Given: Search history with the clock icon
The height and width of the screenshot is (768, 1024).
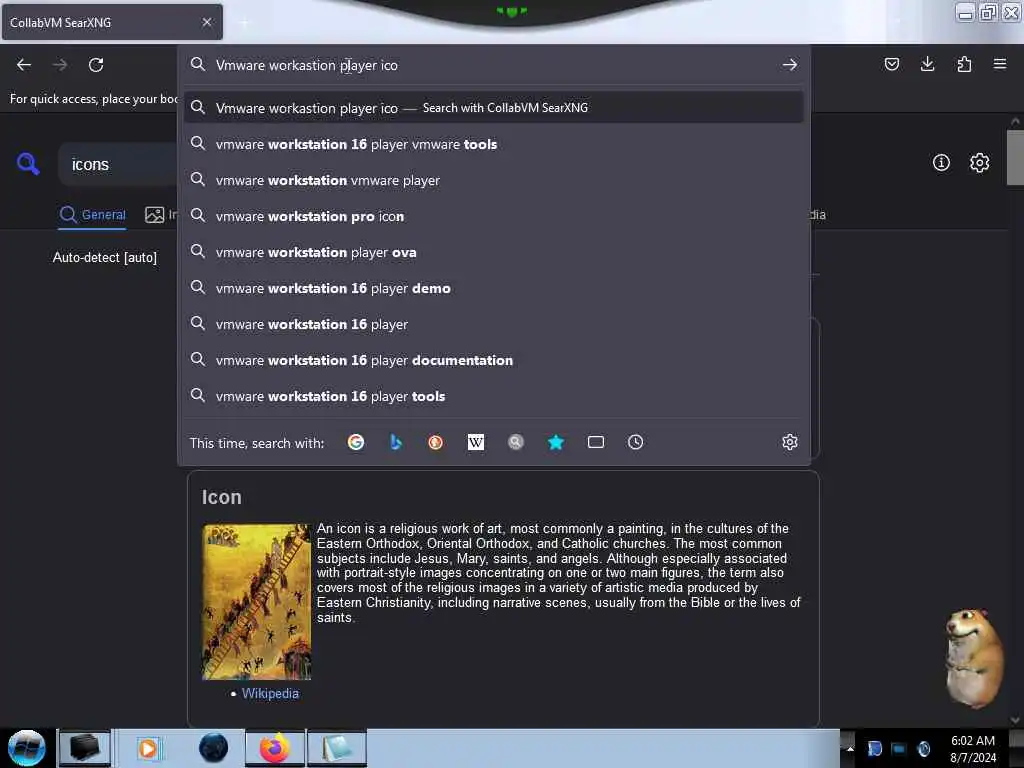Looking at the screenshot, I should pyautogui.click(x=635, y=442).
